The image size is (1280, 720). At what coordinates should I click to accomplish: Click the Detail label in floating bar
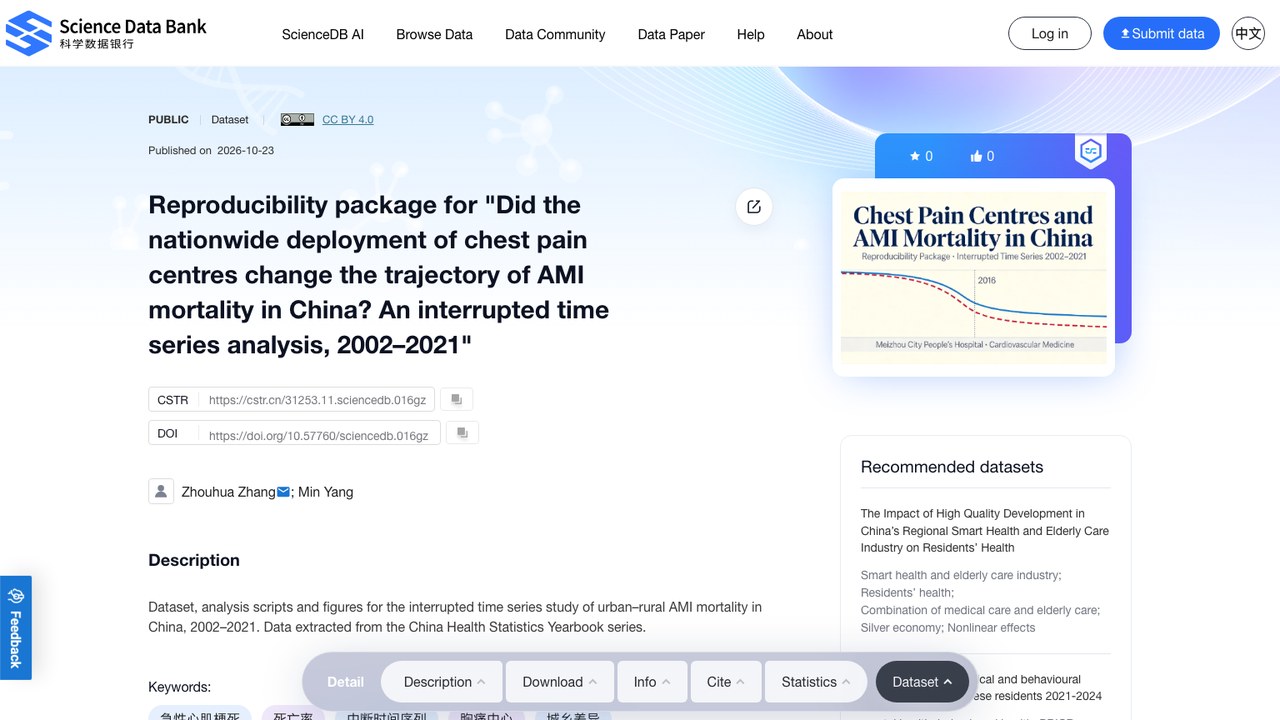pos(345,682)
